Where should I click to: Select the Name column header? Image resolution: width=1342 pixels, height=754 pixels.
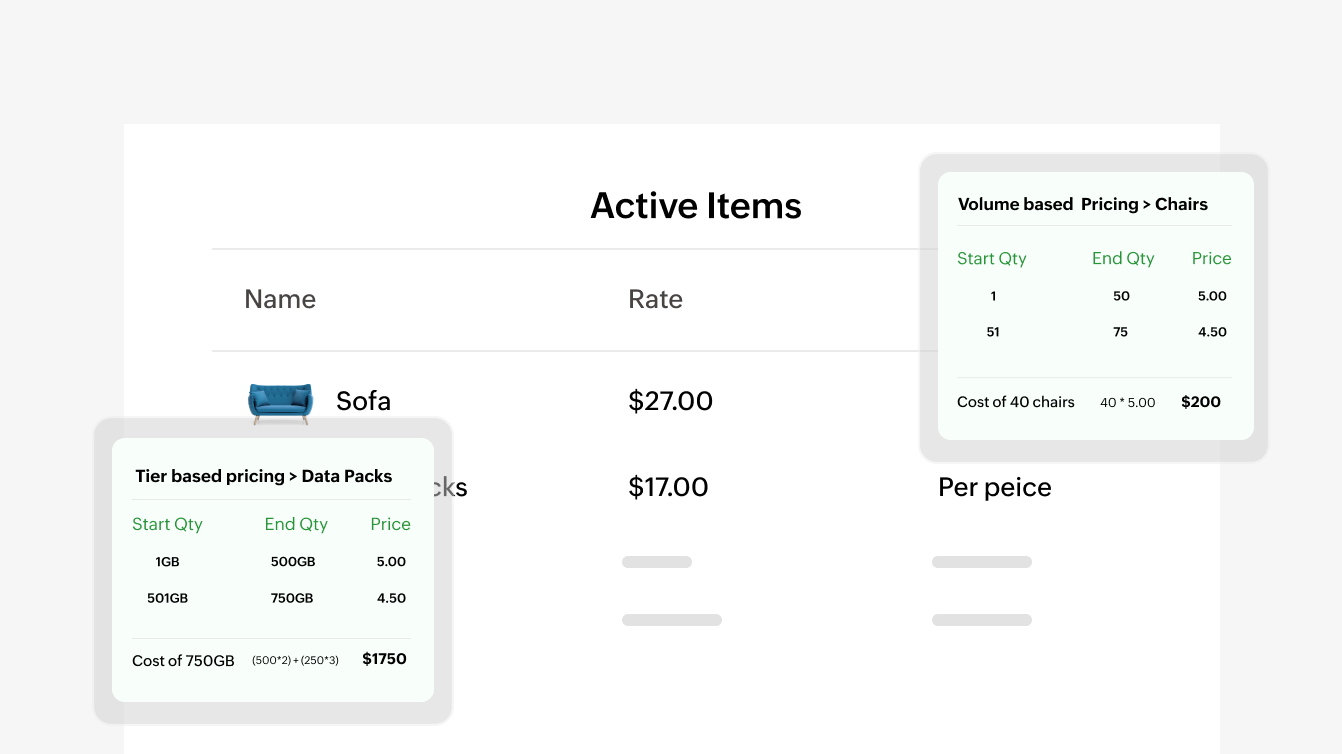[x=280, y=299]
